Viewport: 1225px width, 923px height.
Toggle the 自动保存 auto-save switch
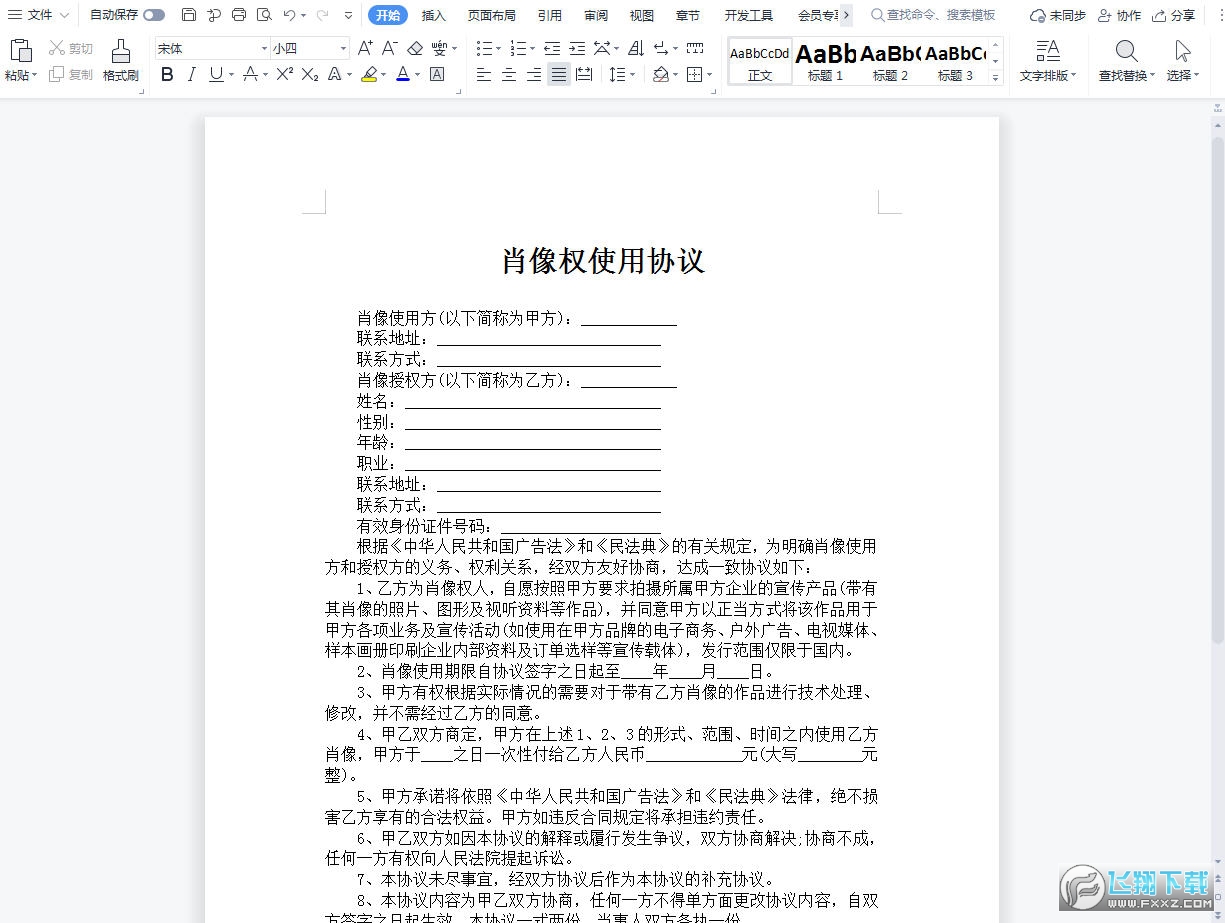[x=154, y=15]
